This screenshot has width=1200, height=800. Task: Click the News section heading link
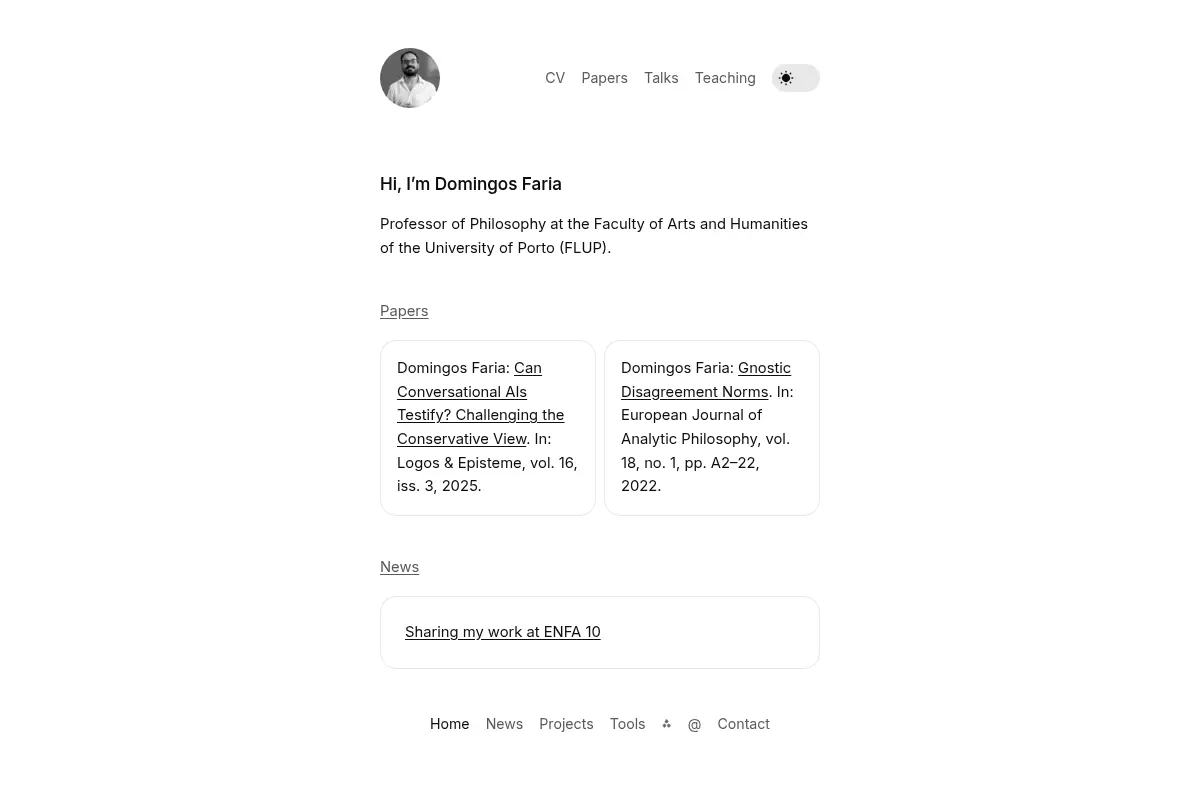click(399, 567)
